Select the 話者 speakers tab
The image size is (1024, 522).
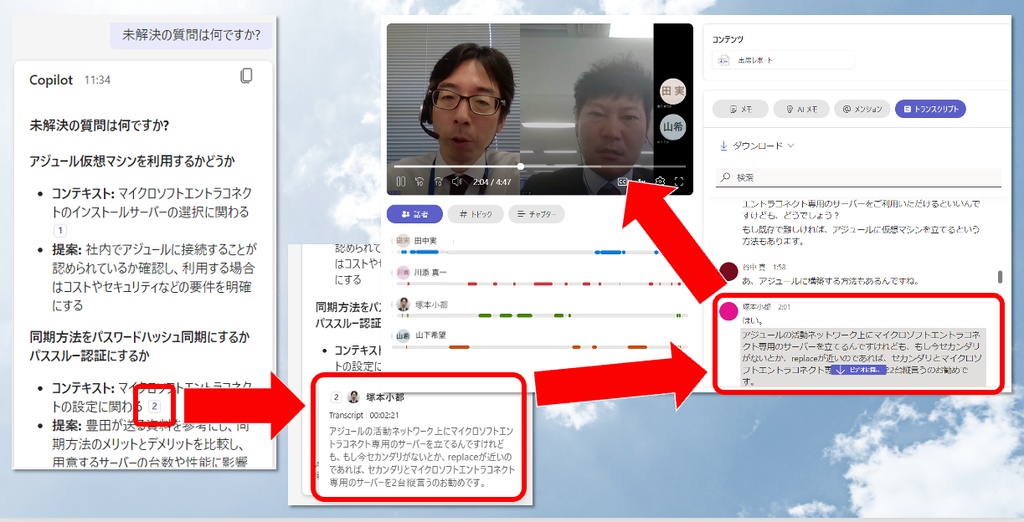point(415,214)
